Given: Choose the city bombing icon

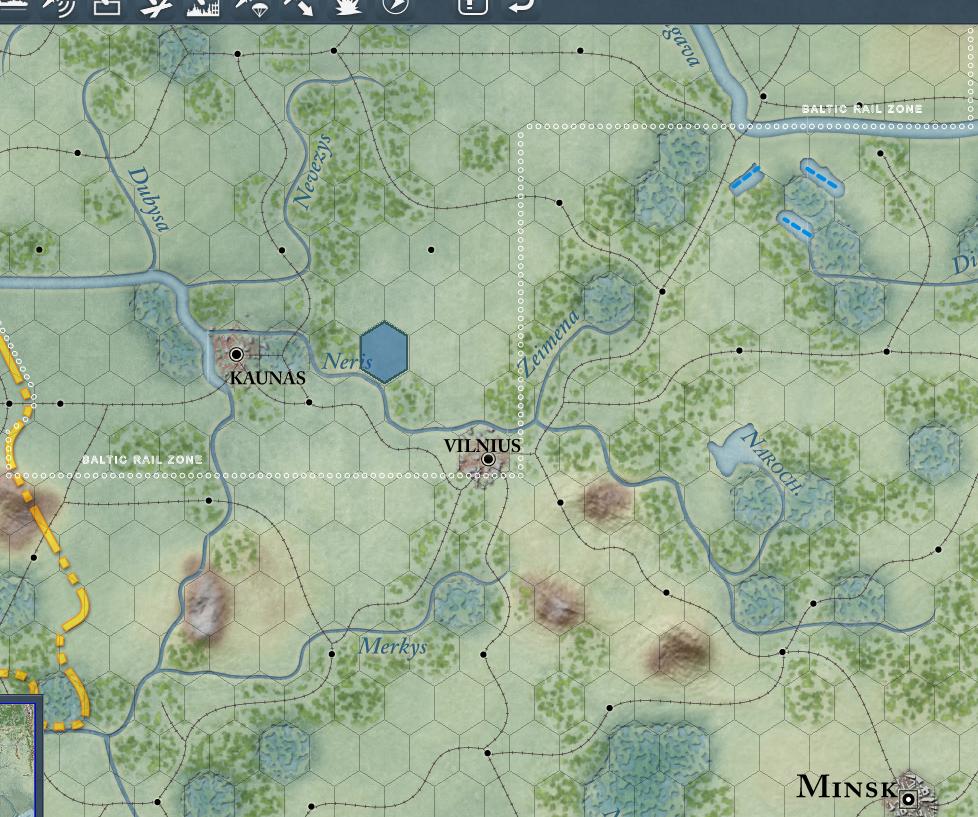Looking at the screenshot, I should (203, 6).
